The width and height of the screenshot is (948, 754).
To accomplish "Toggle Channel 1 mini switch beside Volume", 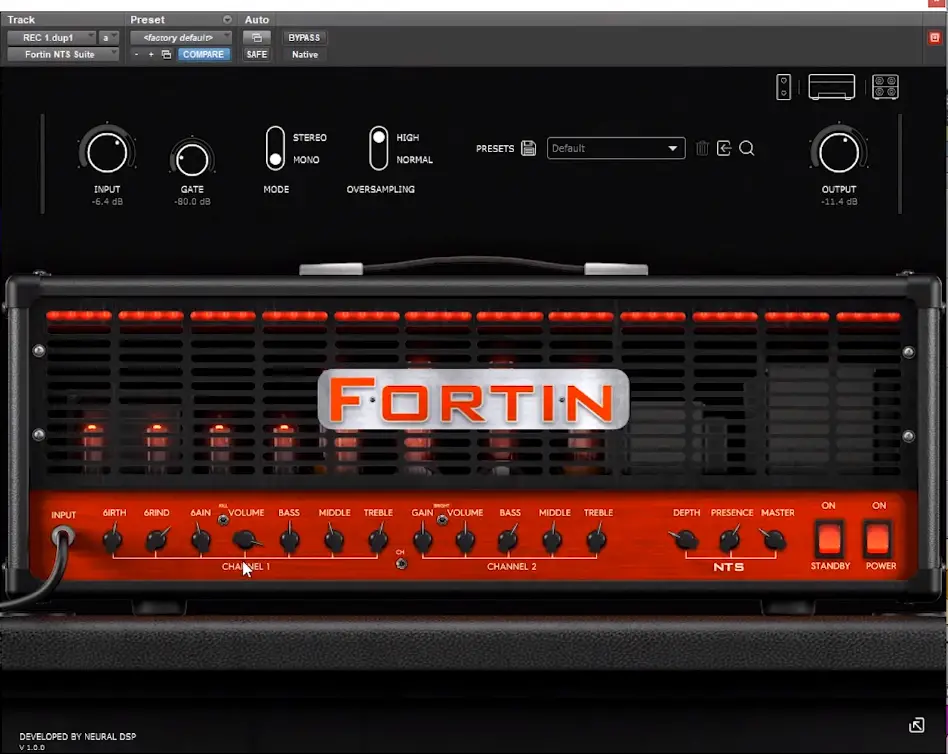I will click(x=223, y=519).
